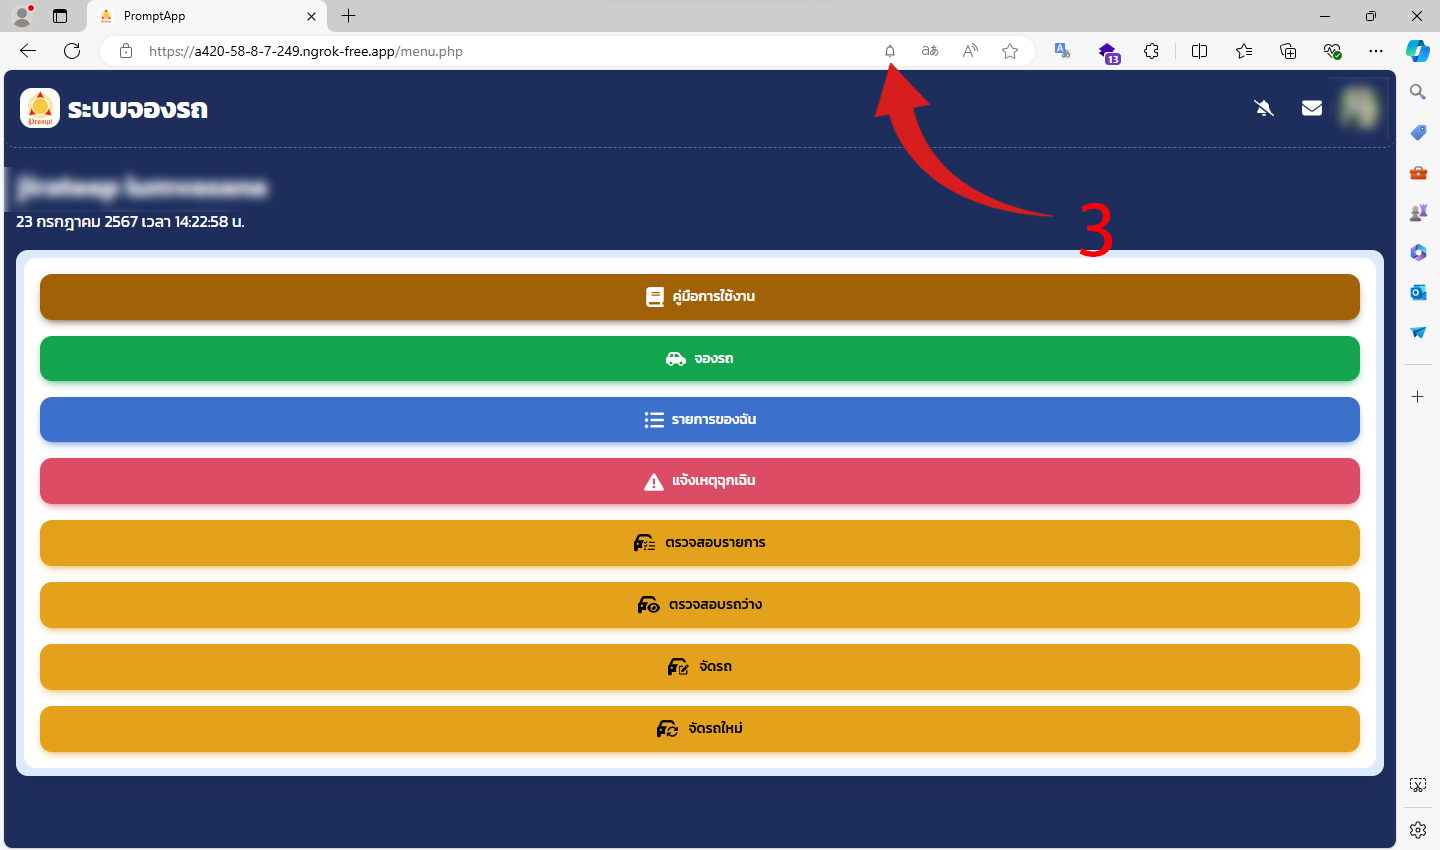Open the browser Extensions puzzle icon
The image size is (1440, 850).
(1152, 51)
